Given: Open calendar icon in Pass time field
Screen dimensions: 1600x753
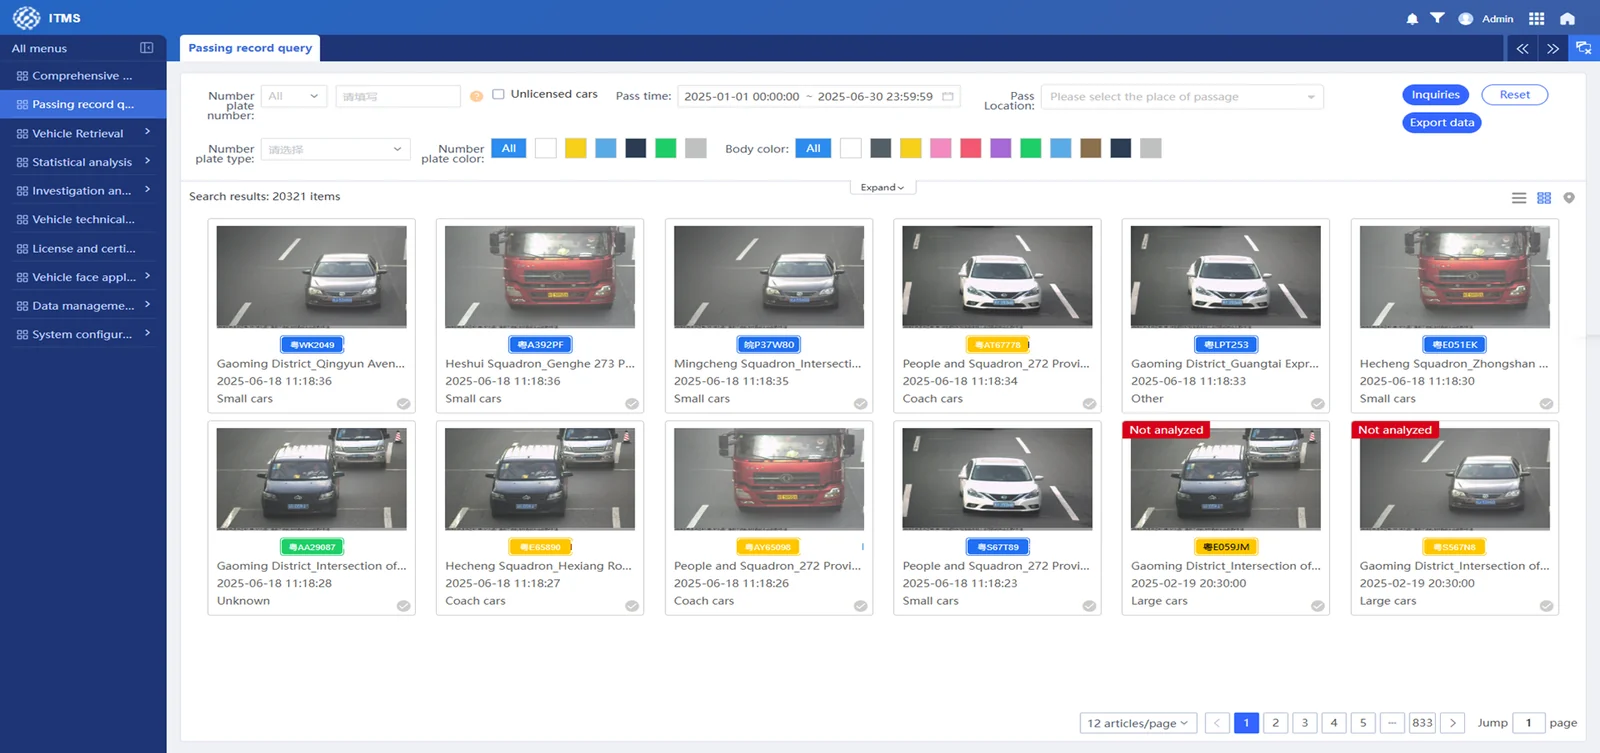Looking at the screenshot, I should coord(948,96).
